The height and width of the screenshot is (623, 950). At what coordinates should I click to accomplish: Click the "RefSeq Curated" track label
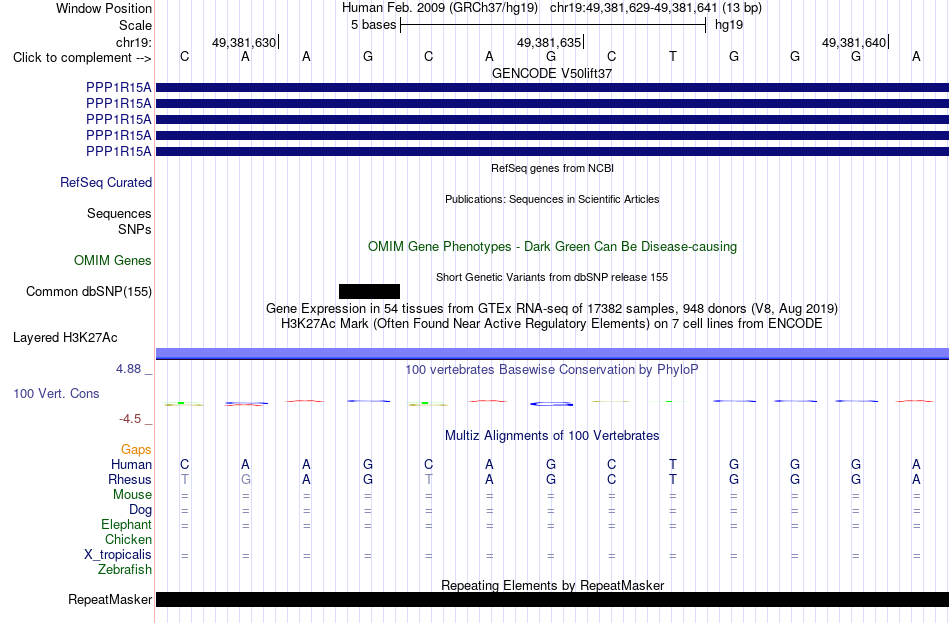point(106,182)
